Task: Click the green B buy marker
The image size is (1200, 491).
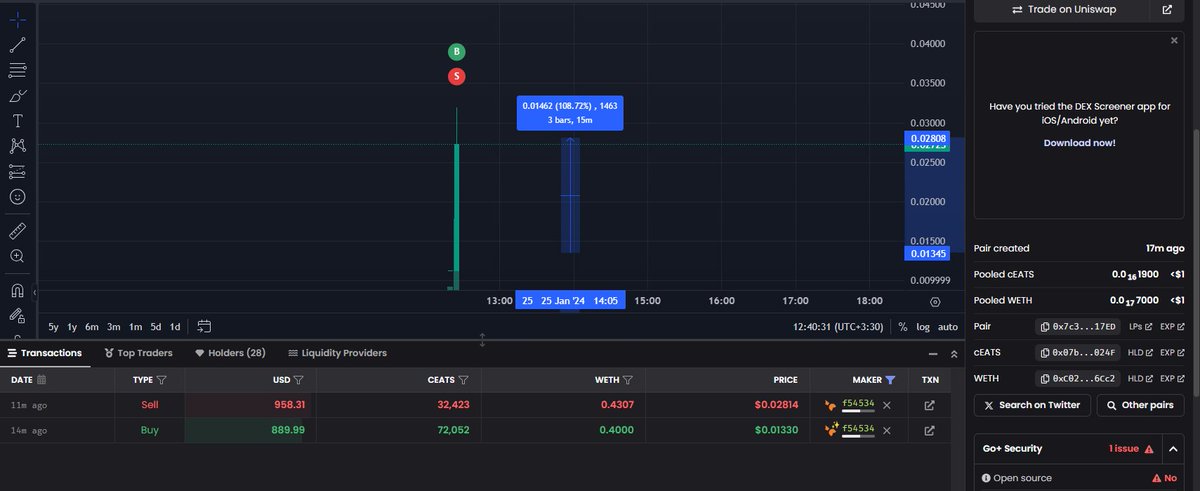Action: (456, 51)
